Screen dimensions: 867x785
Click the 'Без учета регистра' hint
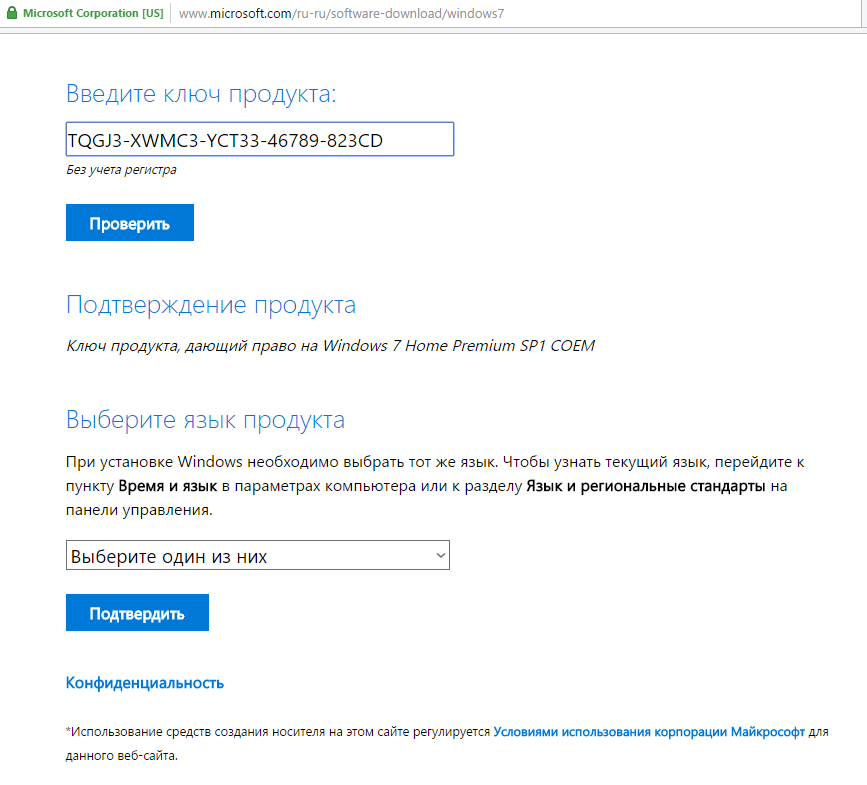[121, 170]
